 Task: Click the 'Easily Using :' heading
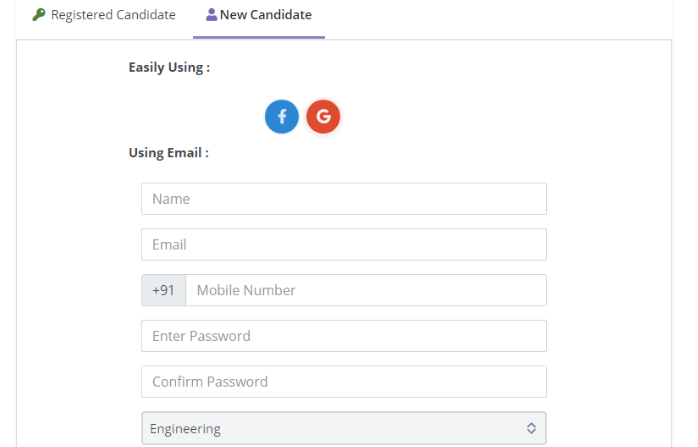[169, 68]
